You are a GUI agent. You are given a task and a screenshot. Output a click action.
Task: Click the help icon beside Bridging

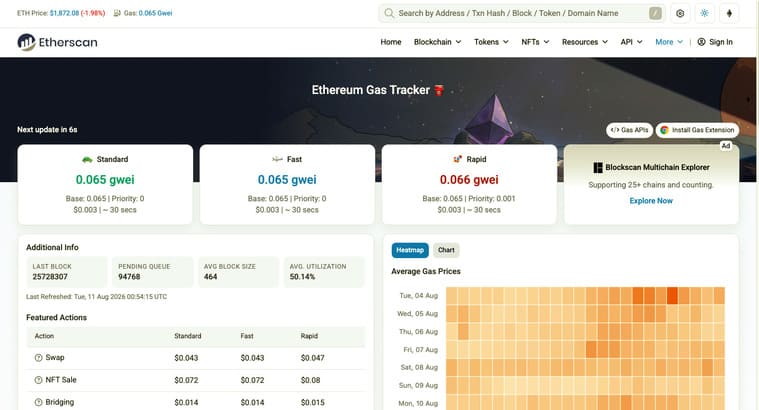point(38,402)
